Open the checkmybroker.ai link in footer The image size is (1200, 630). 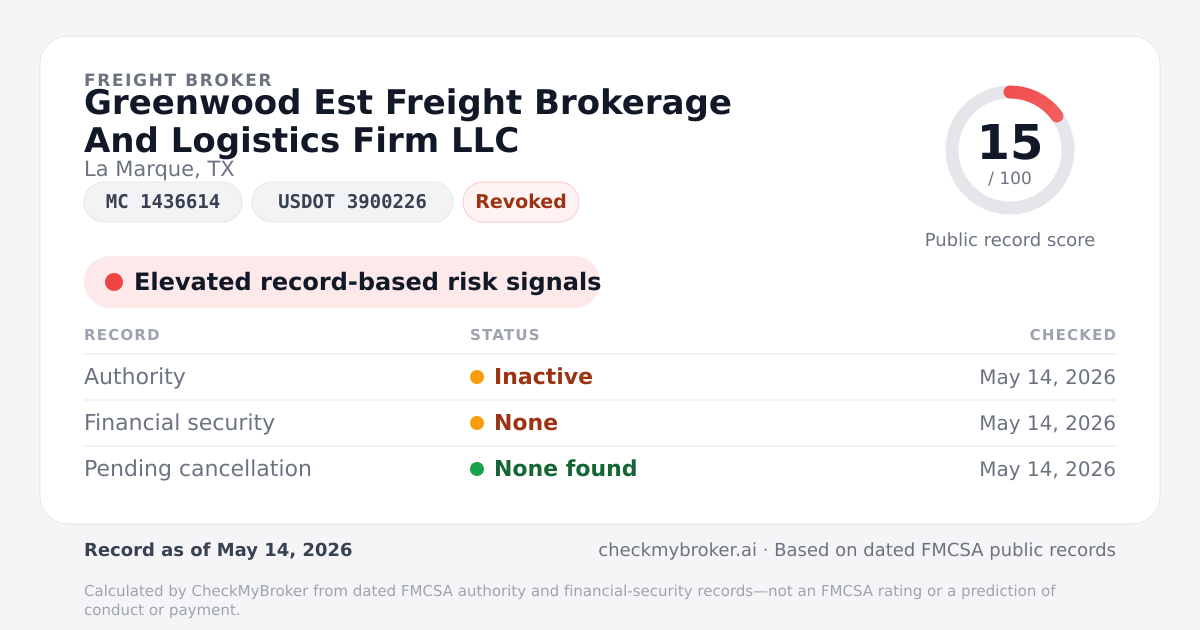(677, 550)
